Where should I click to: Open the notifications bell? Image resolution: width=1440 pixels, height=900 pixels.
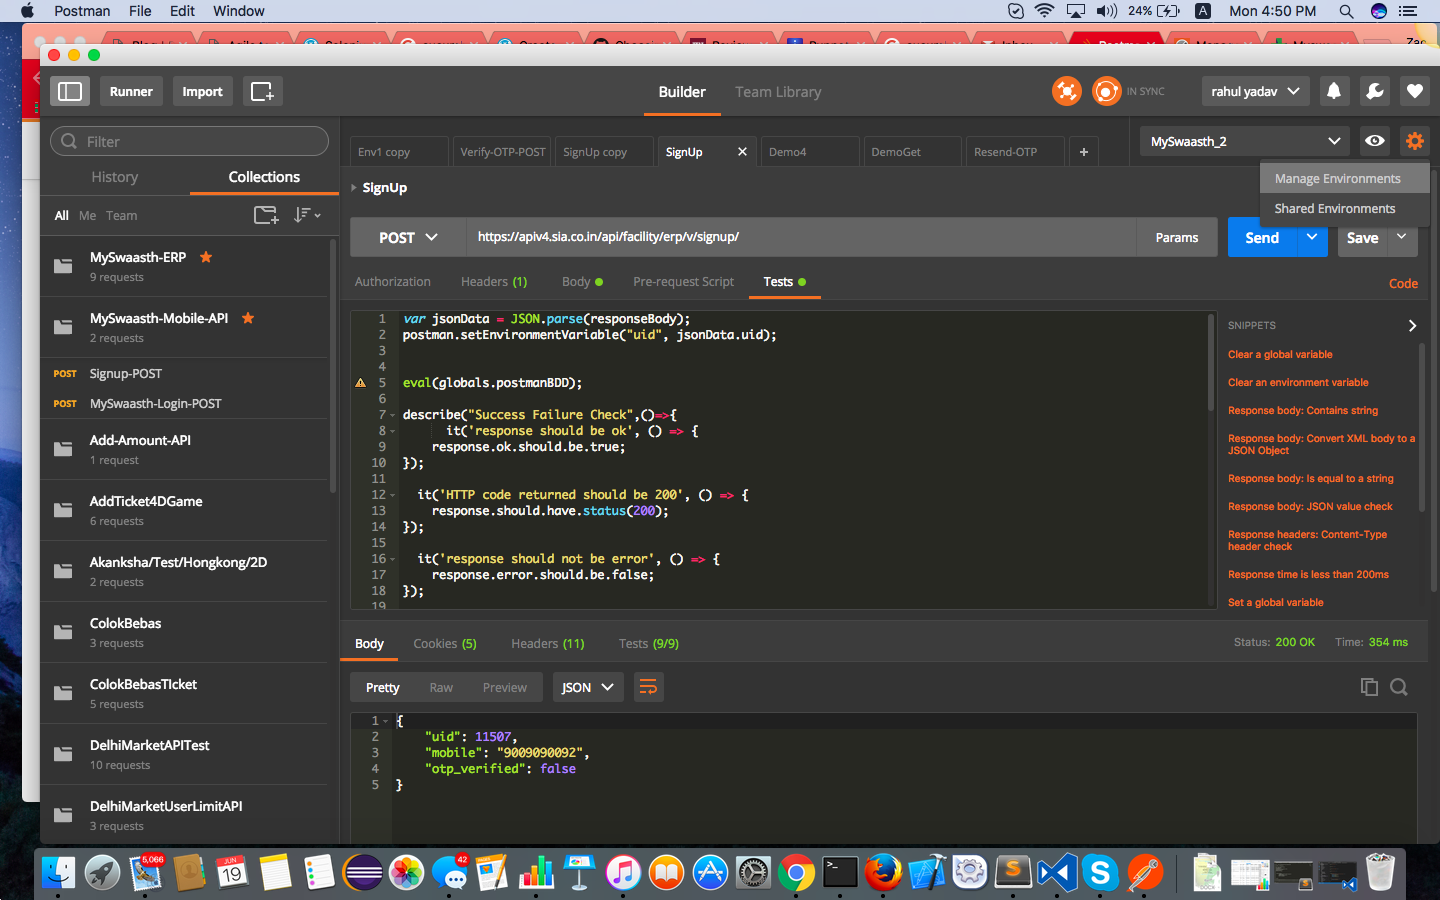click(1334, 91)
